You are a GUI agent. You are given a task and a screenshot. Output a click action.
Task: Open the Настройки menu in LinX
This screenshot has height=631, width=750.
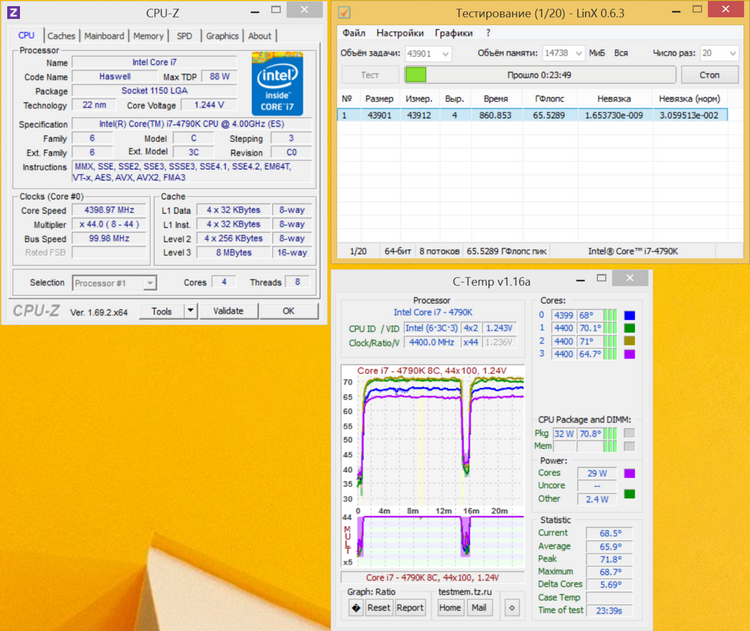click(400, 33)
